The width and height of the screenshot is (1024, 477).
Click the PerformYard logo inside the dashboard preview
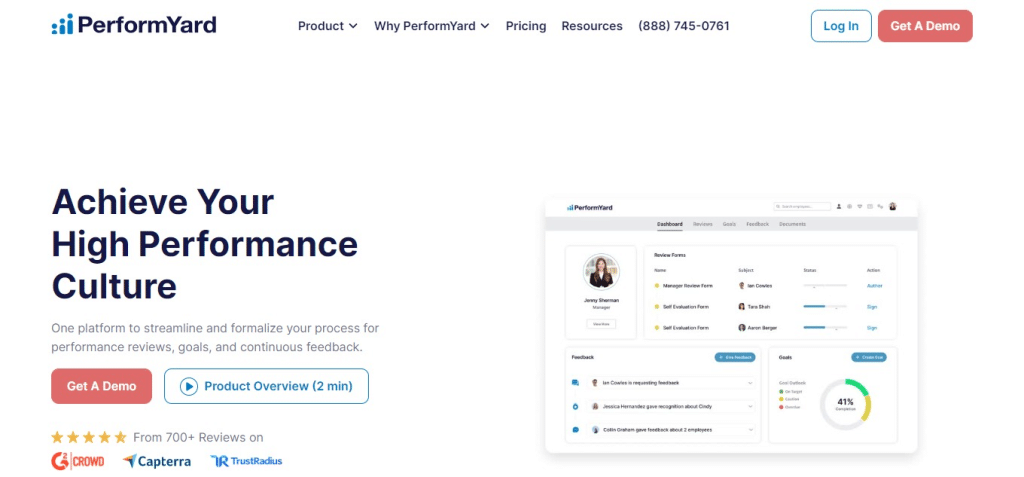tap(590, 207)
